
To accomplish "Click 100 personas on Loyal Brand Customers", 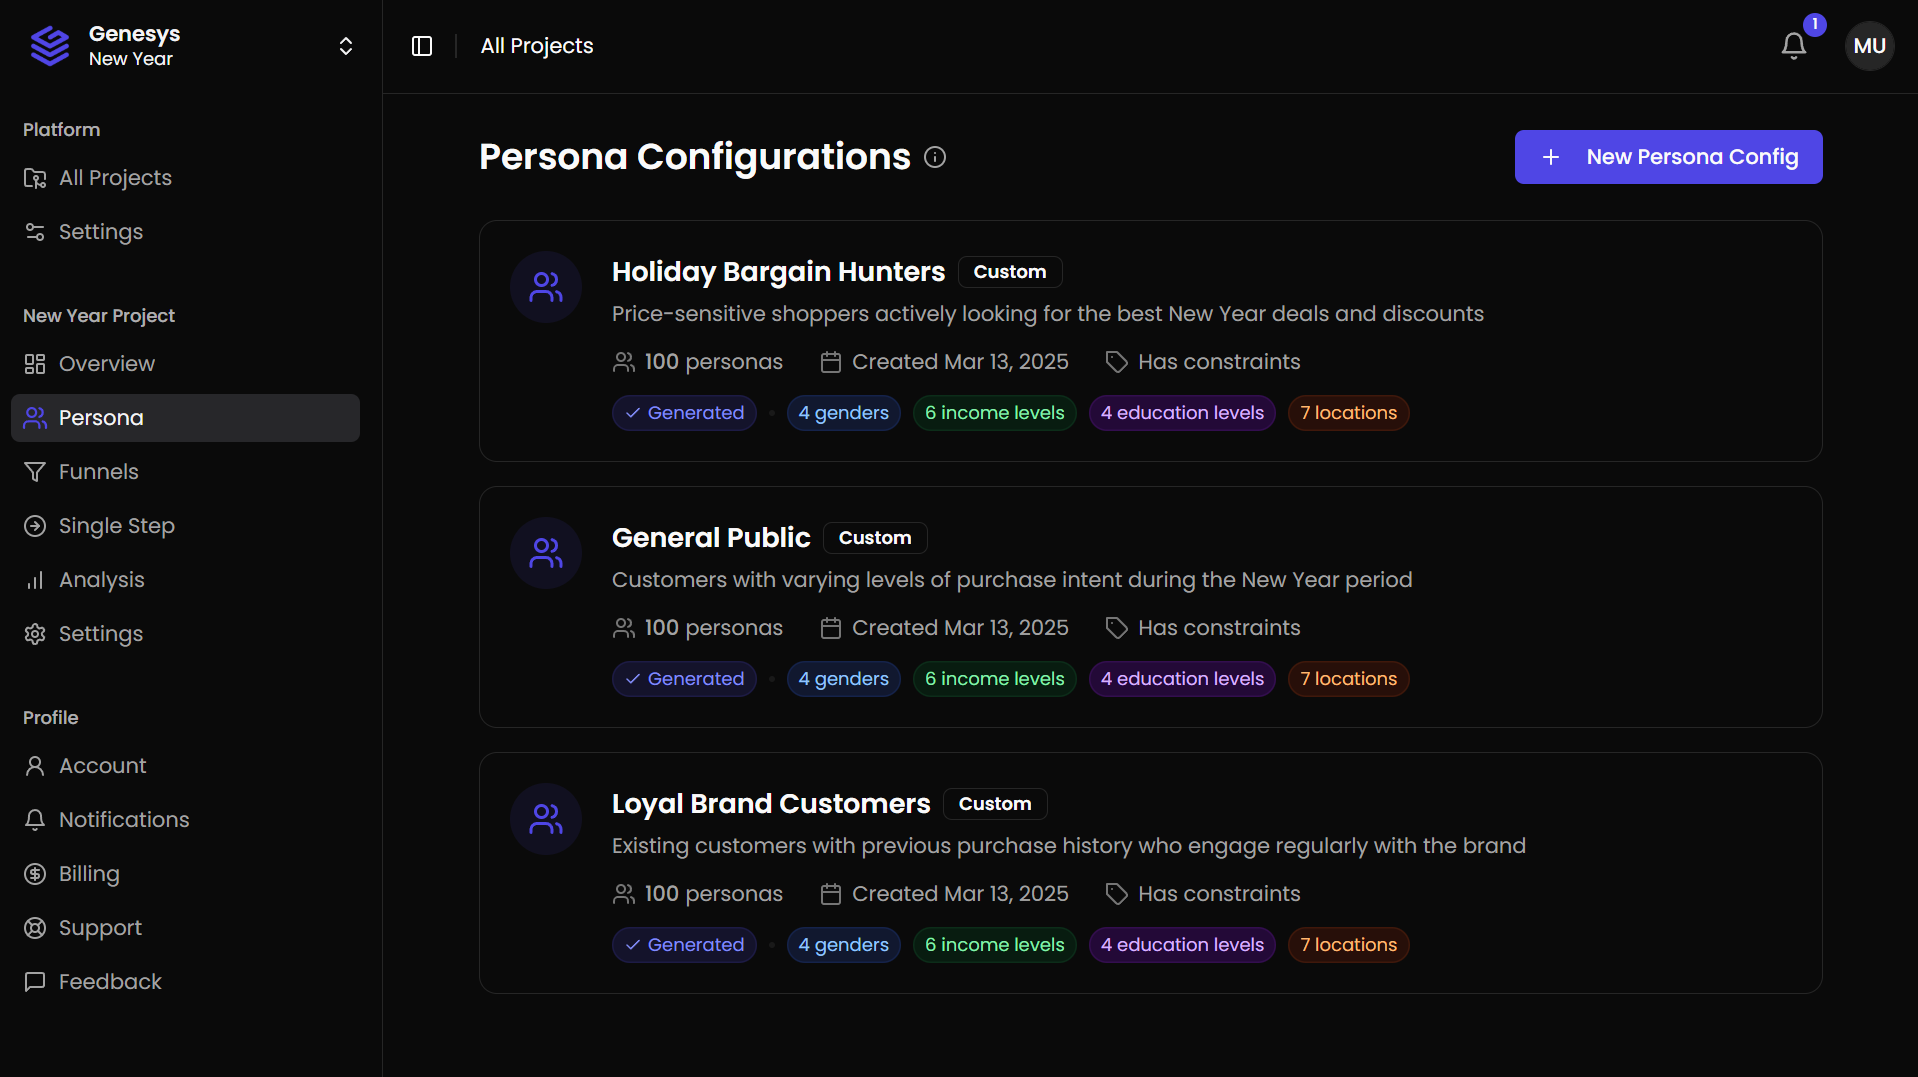I will point(698,894).
